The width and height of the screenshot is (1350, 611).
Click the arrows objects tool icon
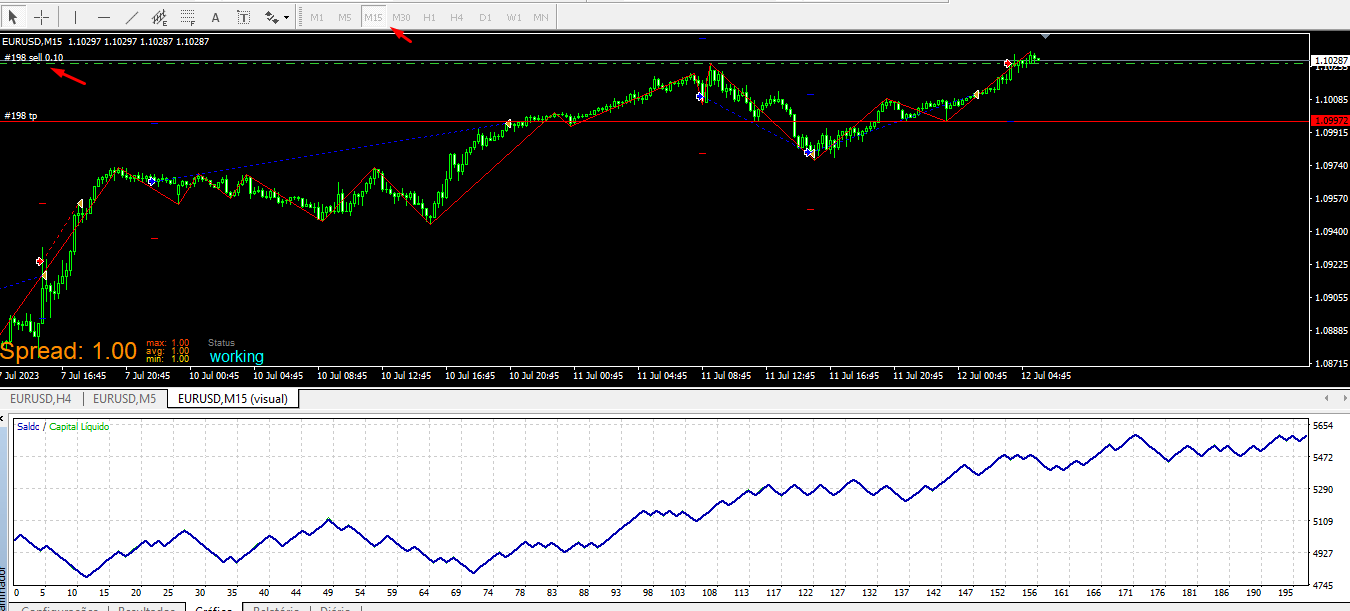271,17
